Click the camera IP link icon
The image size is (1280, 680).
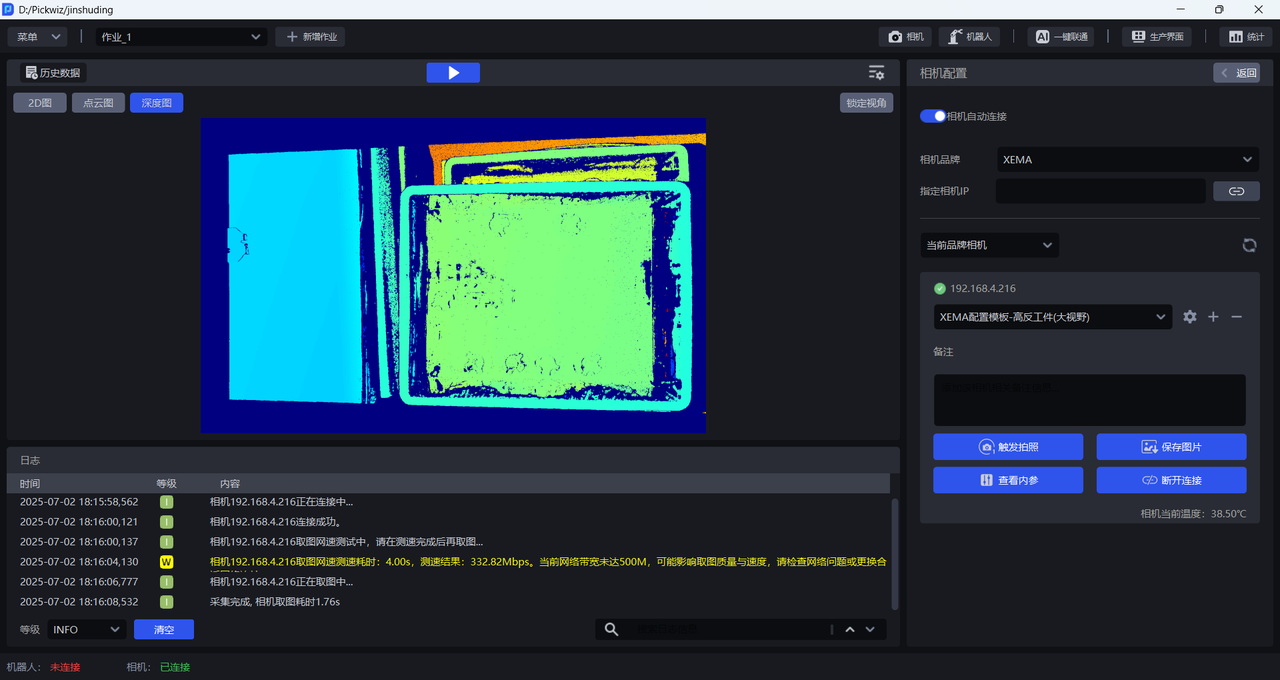click(1236, 191)
